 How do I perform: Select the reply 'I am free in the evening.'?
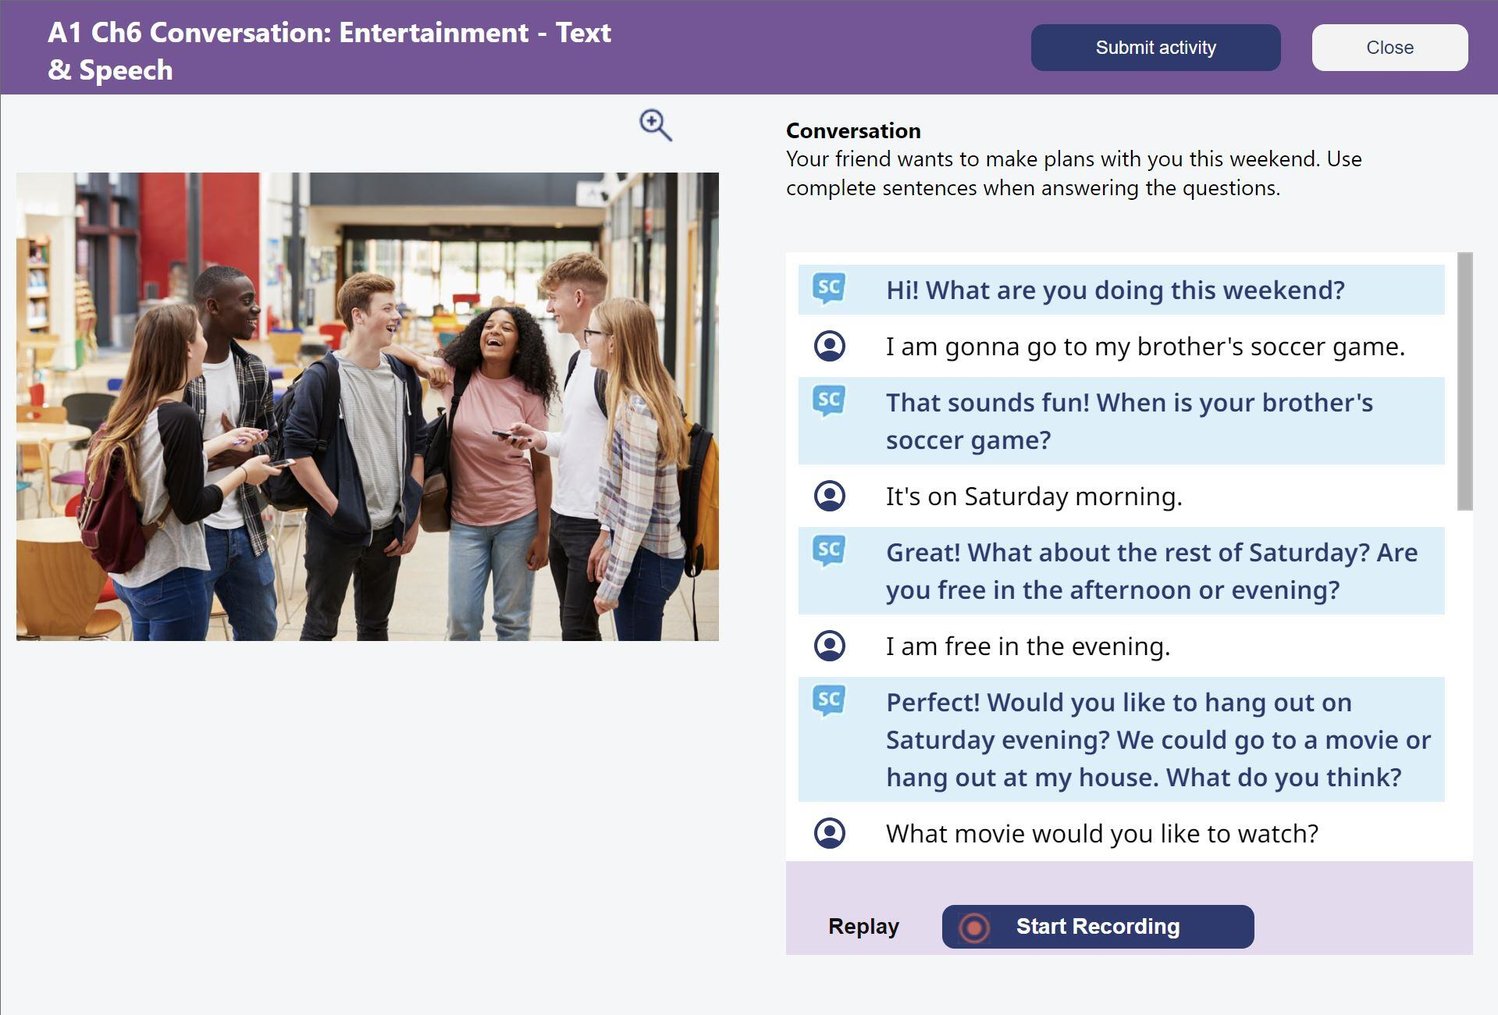point(1028,646)
